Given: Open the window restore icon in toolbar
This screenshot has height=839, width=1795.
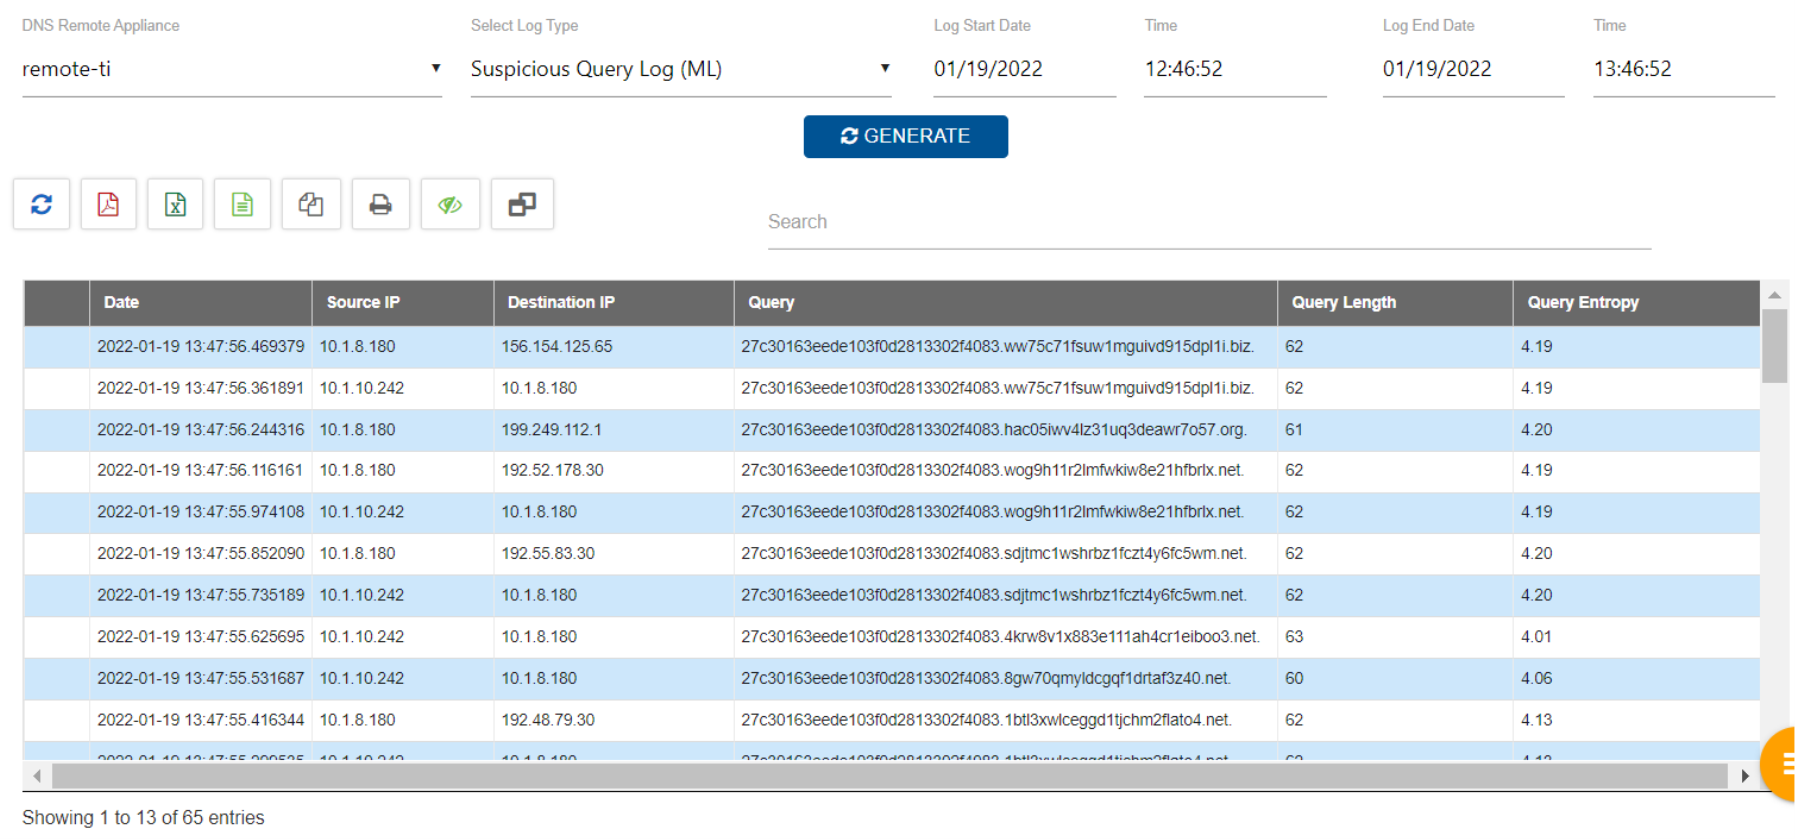Looking at the screenshot, I should [x=522, y=205].
